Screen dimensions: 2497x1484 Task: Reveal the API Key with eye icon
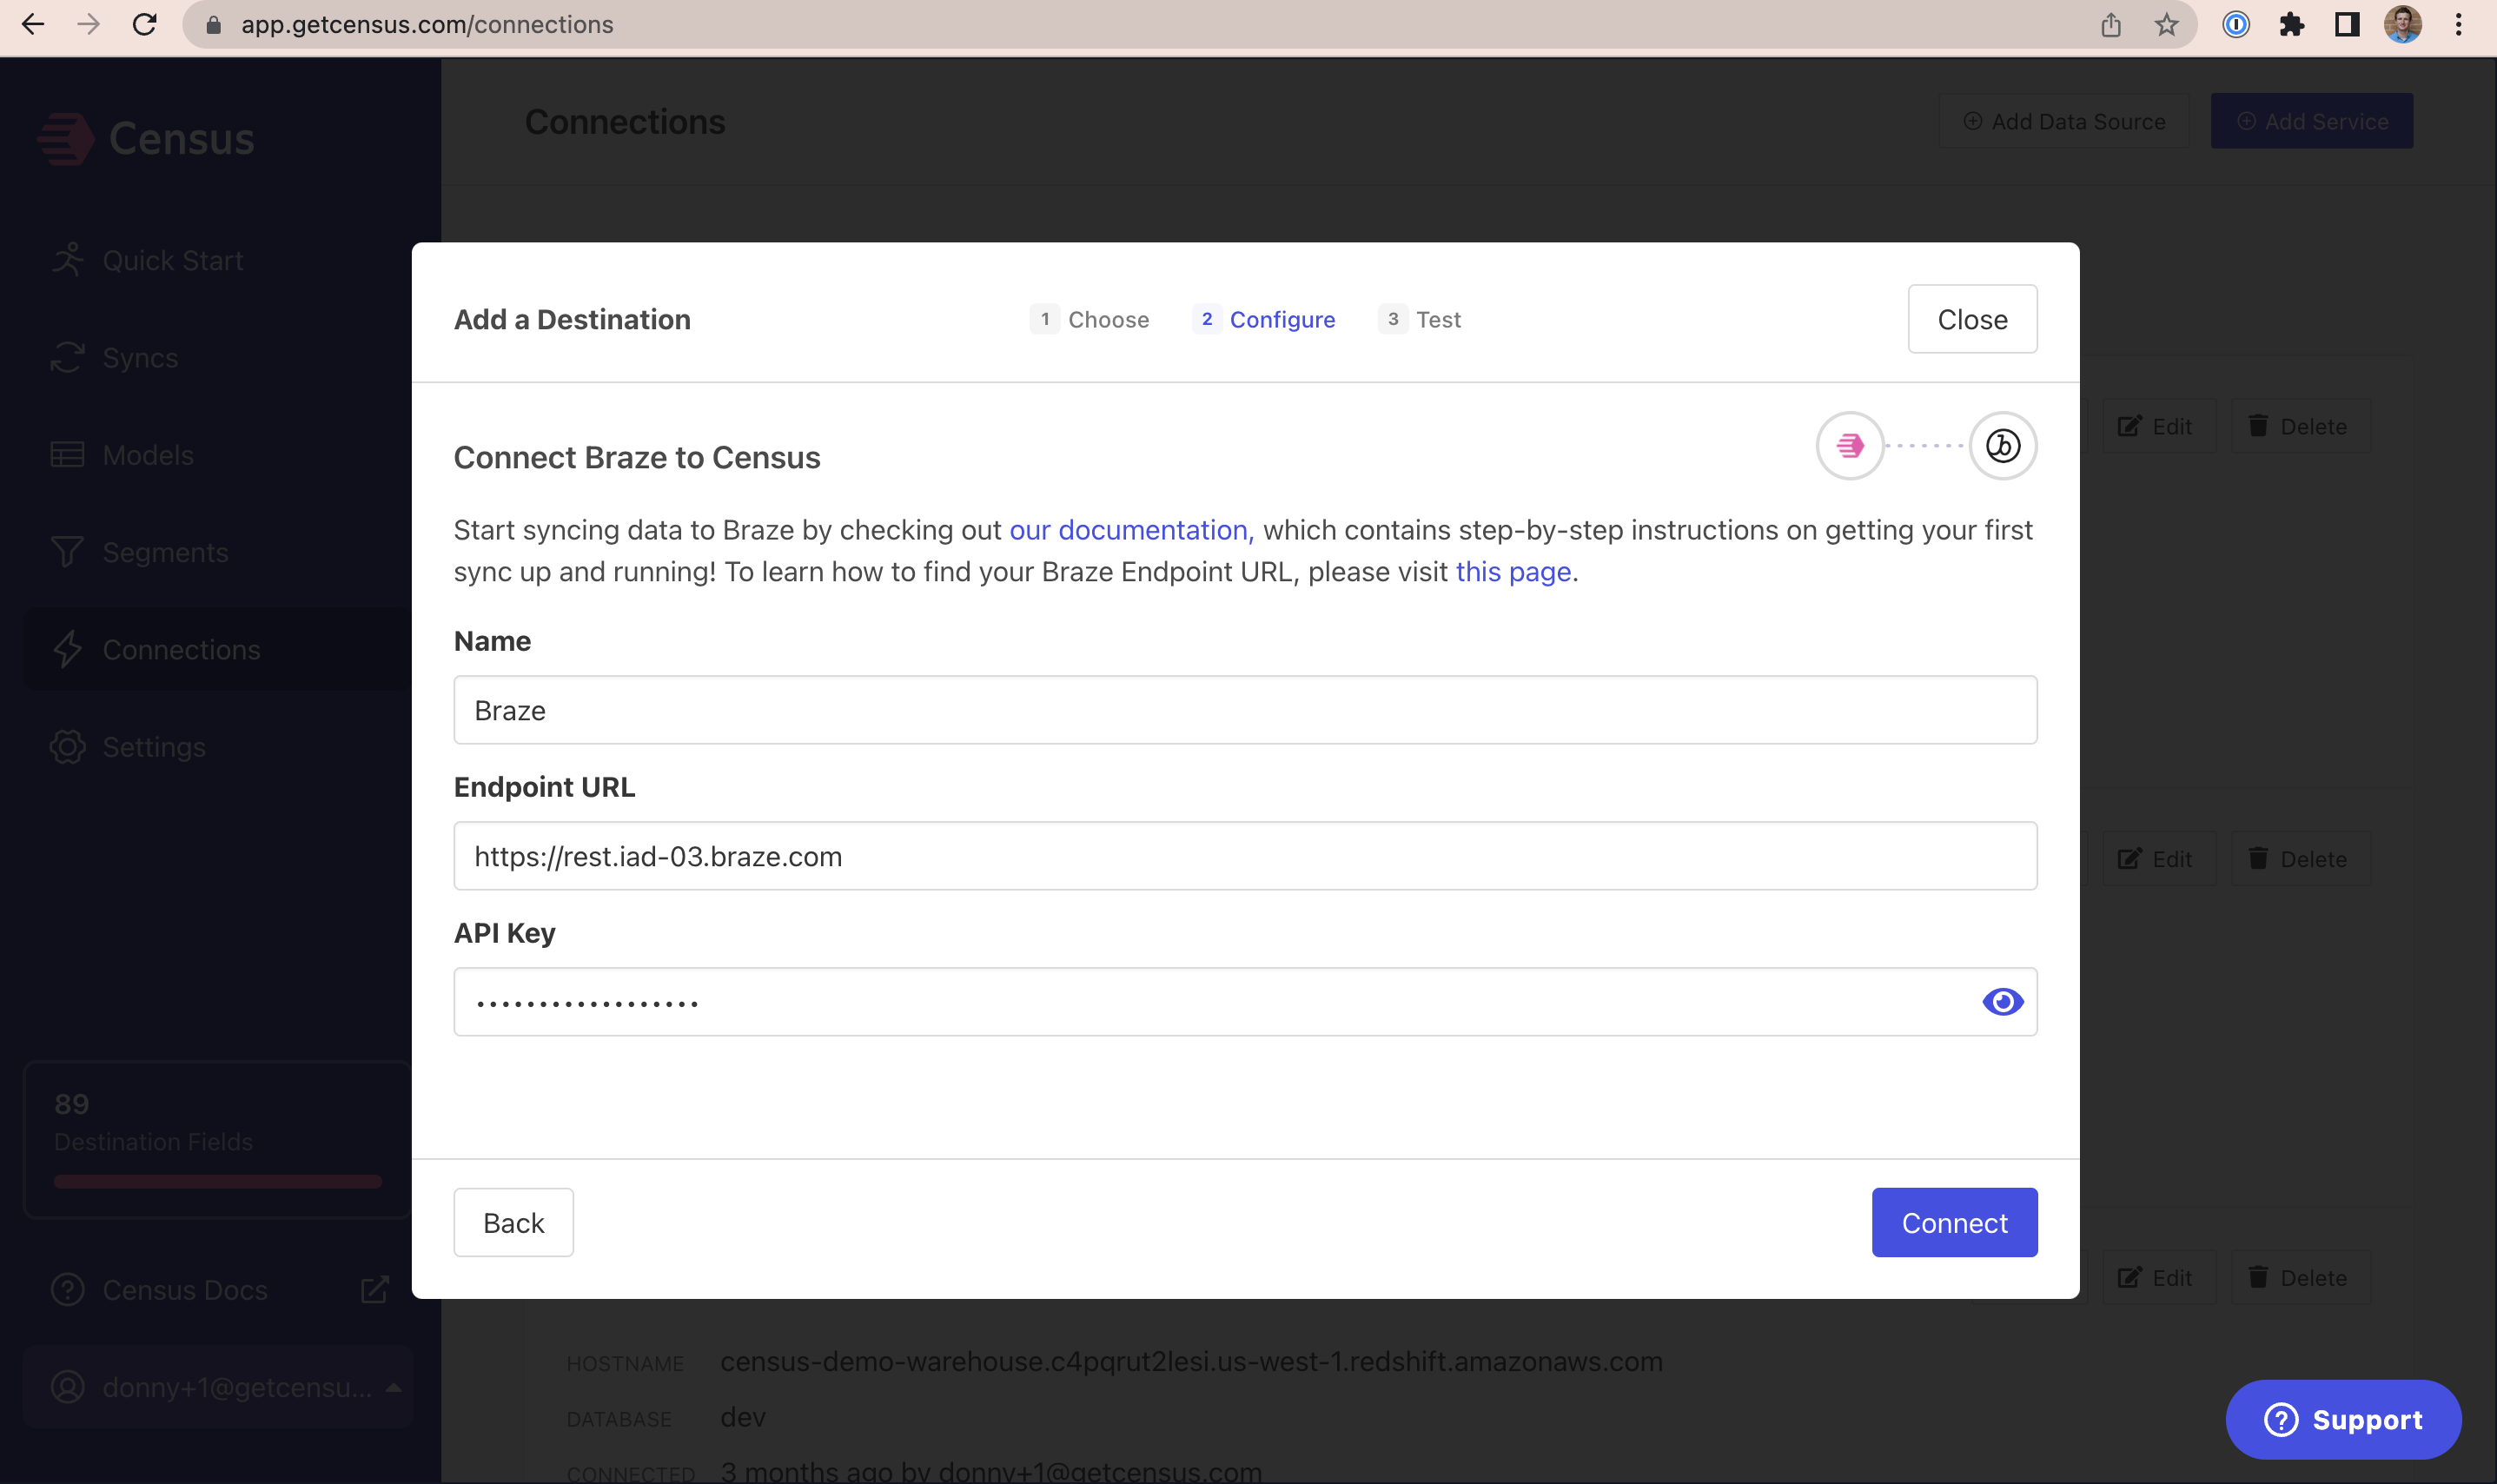[x=2002, y=1002]
